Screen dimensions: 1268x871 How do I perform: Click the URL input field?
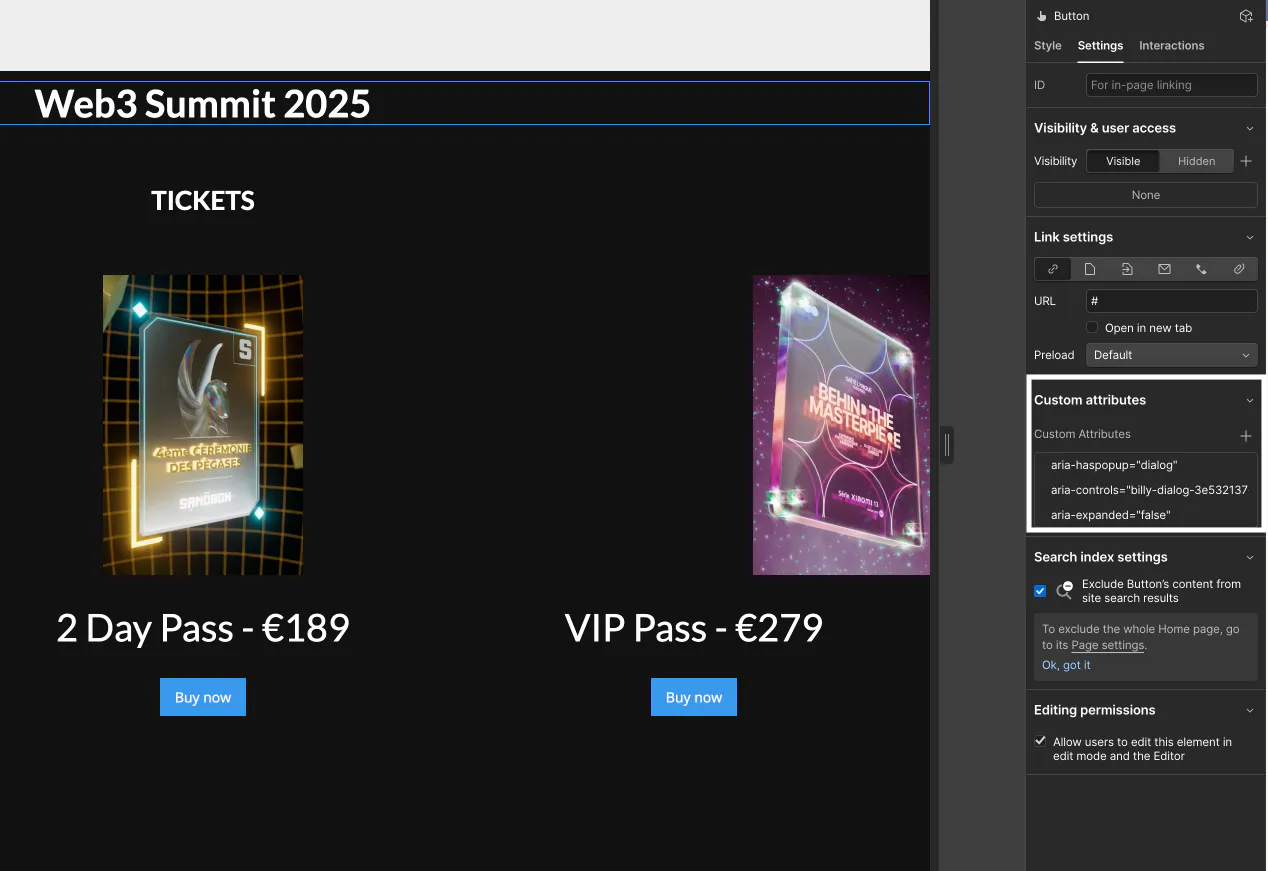tap(1172, 301)
